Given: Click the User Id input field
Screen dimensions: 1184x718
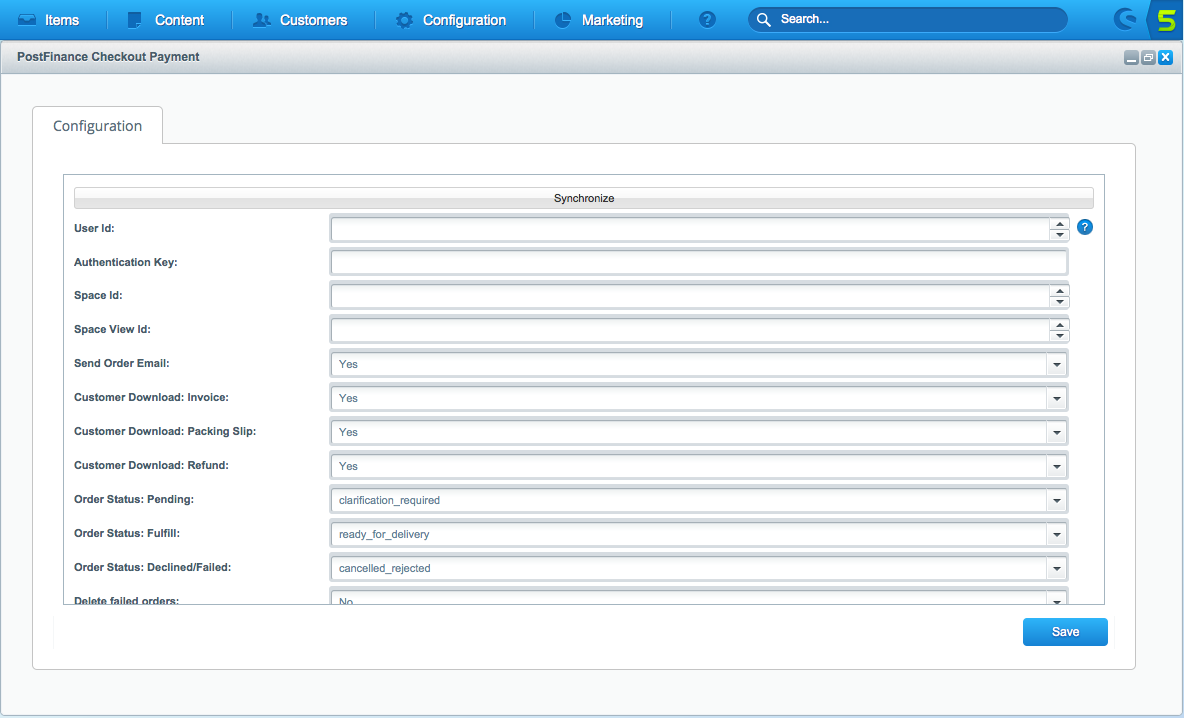Looking at the screenshot, I should point(690,228).
